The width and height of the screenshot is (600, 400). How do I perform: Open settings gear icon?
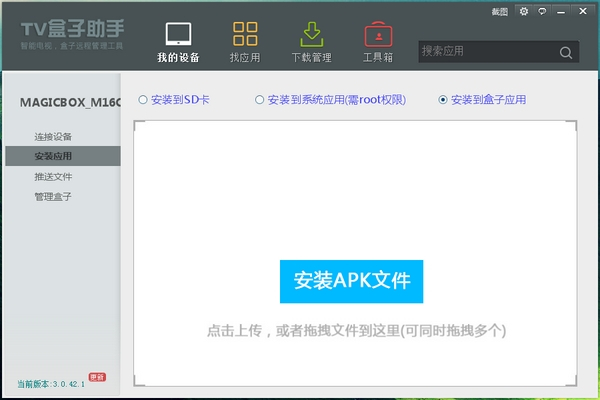point(523,11)
